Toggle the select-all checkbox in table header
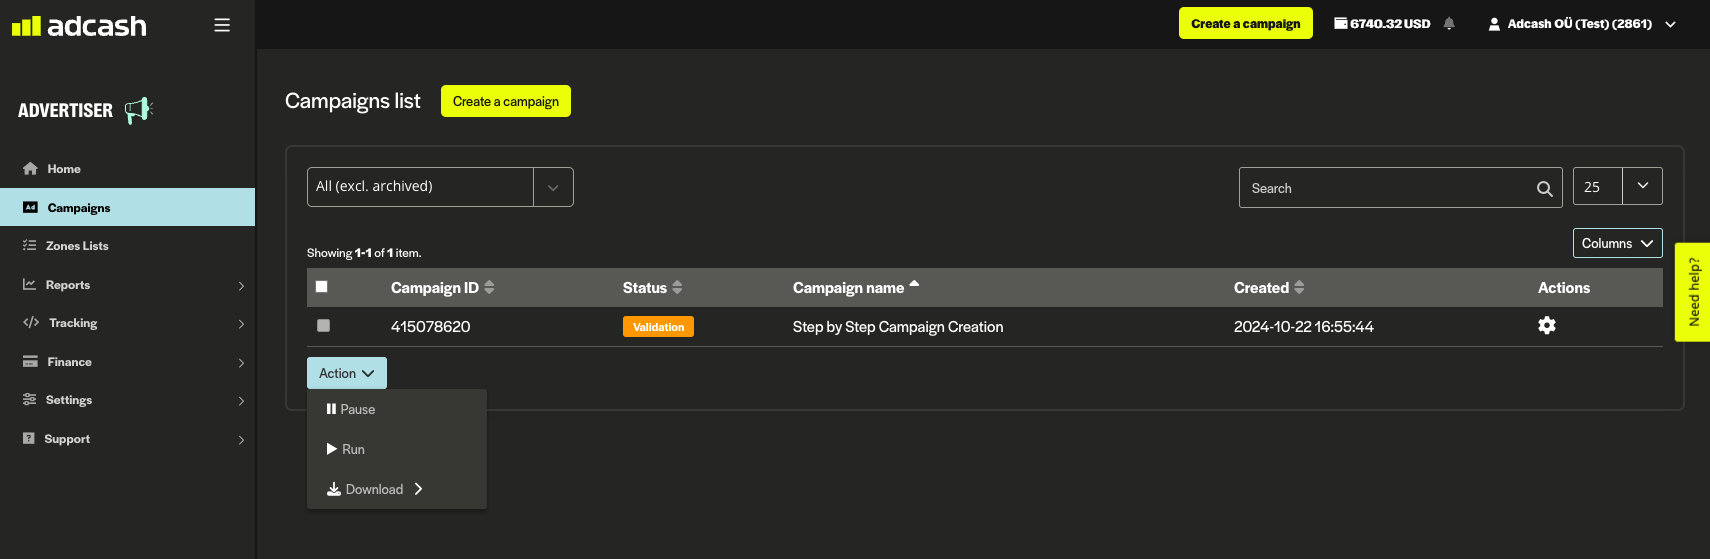Image resolution: width=1710 pixels, height=559 pixels. (322, 287)
